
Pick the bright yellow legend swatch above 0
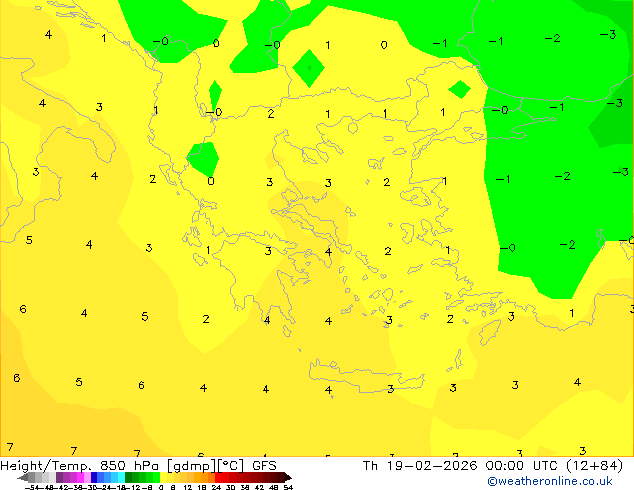pos(163,477)
